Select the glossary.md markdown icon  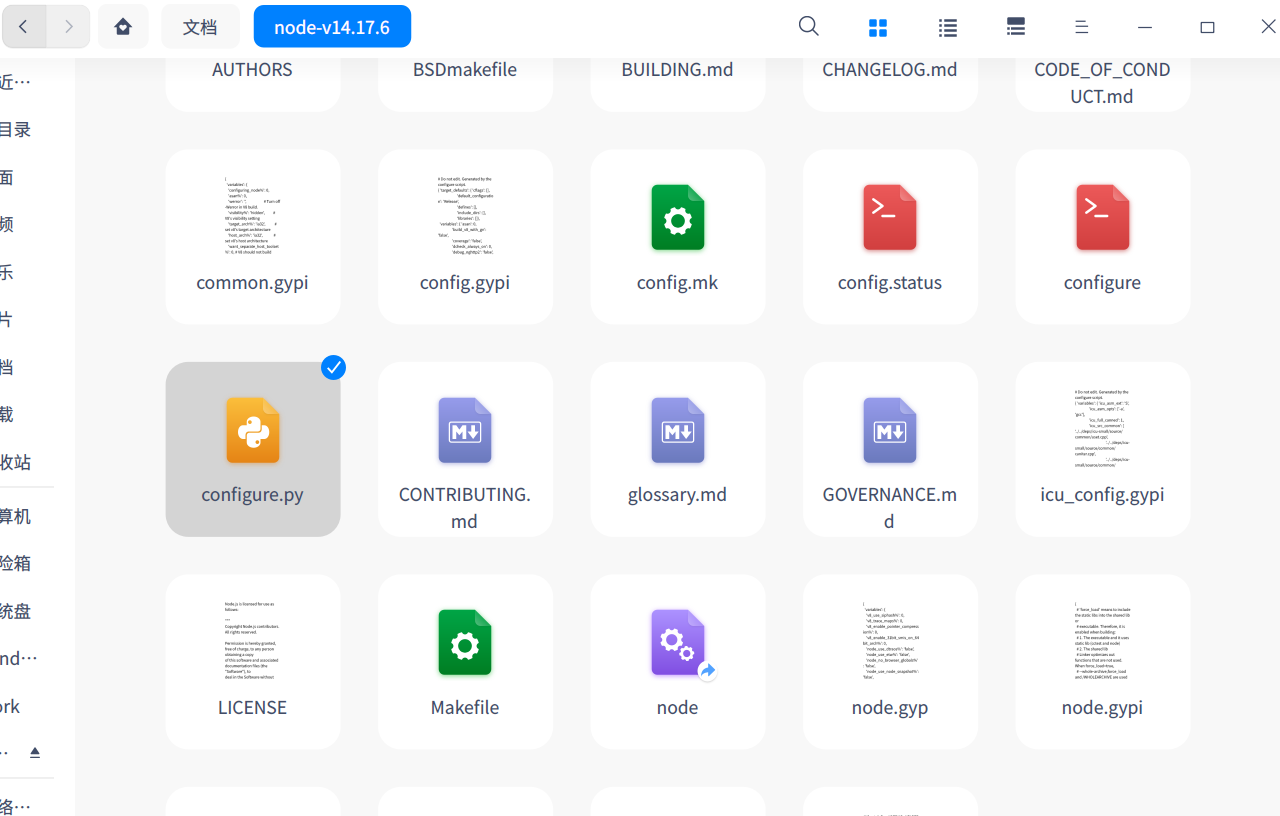(678, 430)
